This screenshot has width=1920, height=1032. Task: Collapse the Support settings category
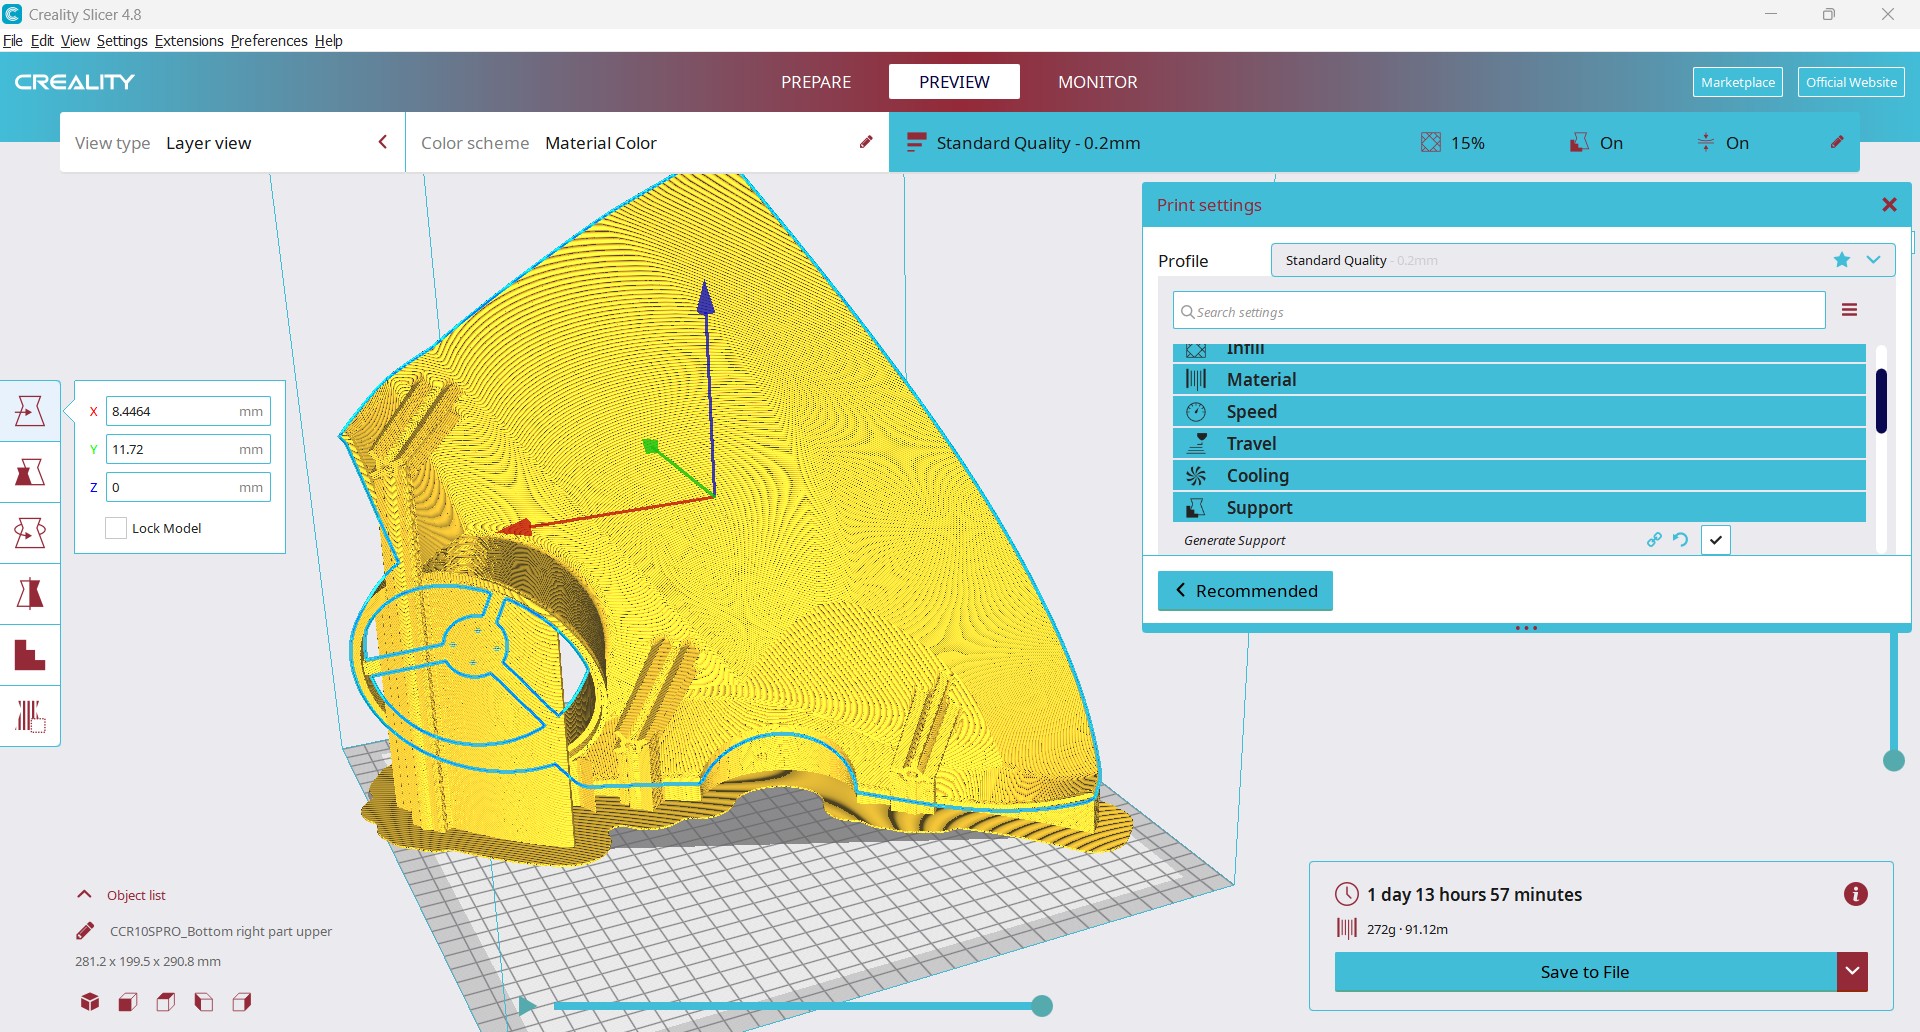1519,507
